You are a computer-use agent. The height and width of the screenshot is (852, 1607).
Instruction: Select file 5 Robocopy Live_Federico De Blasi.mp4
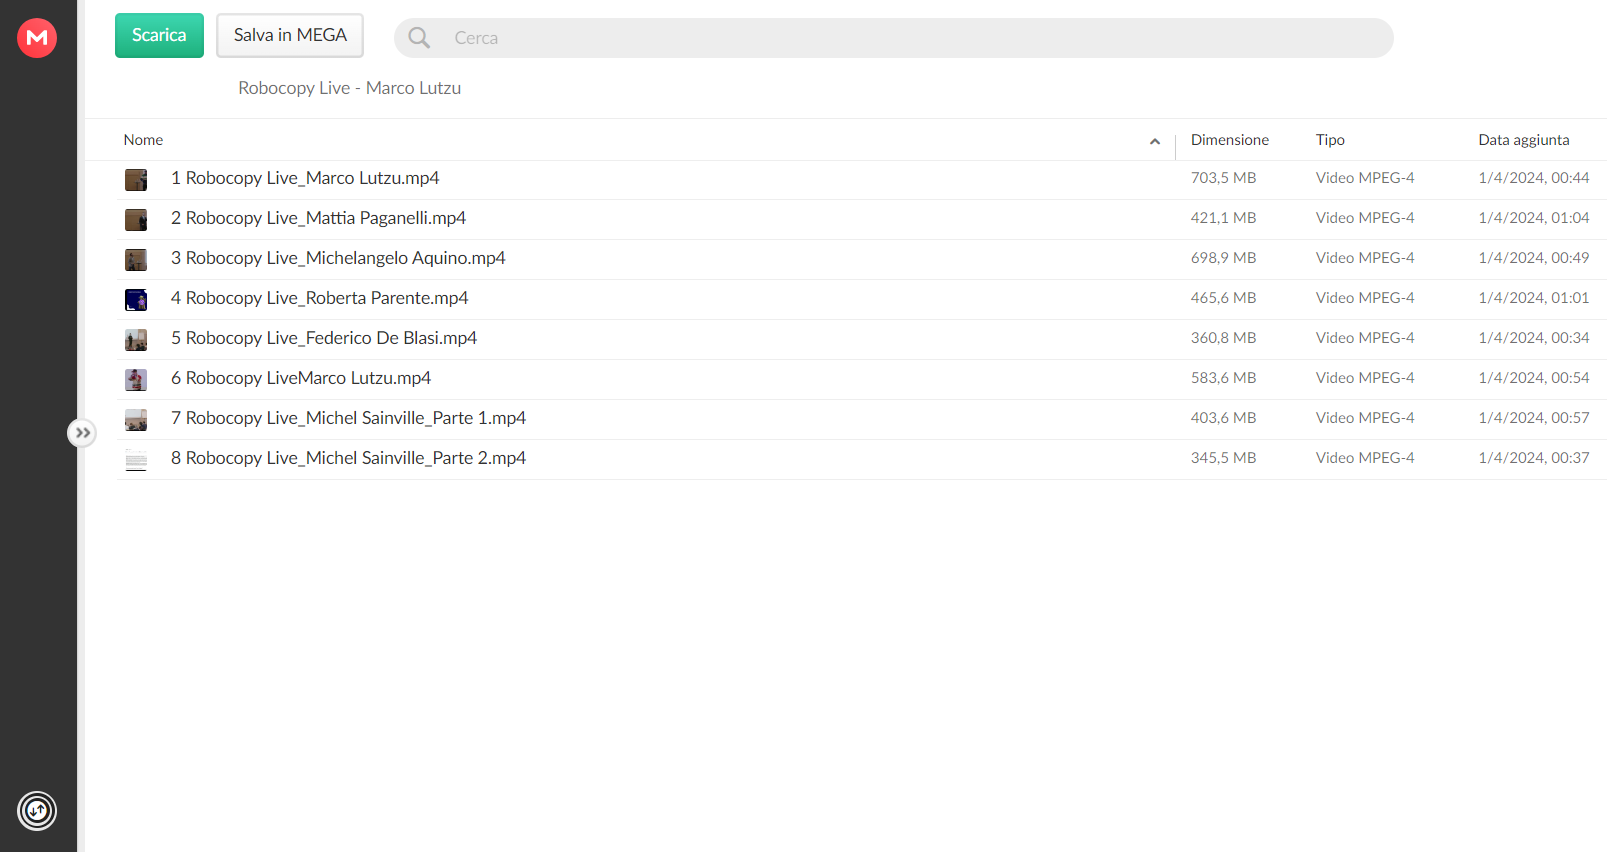[324, 338]
